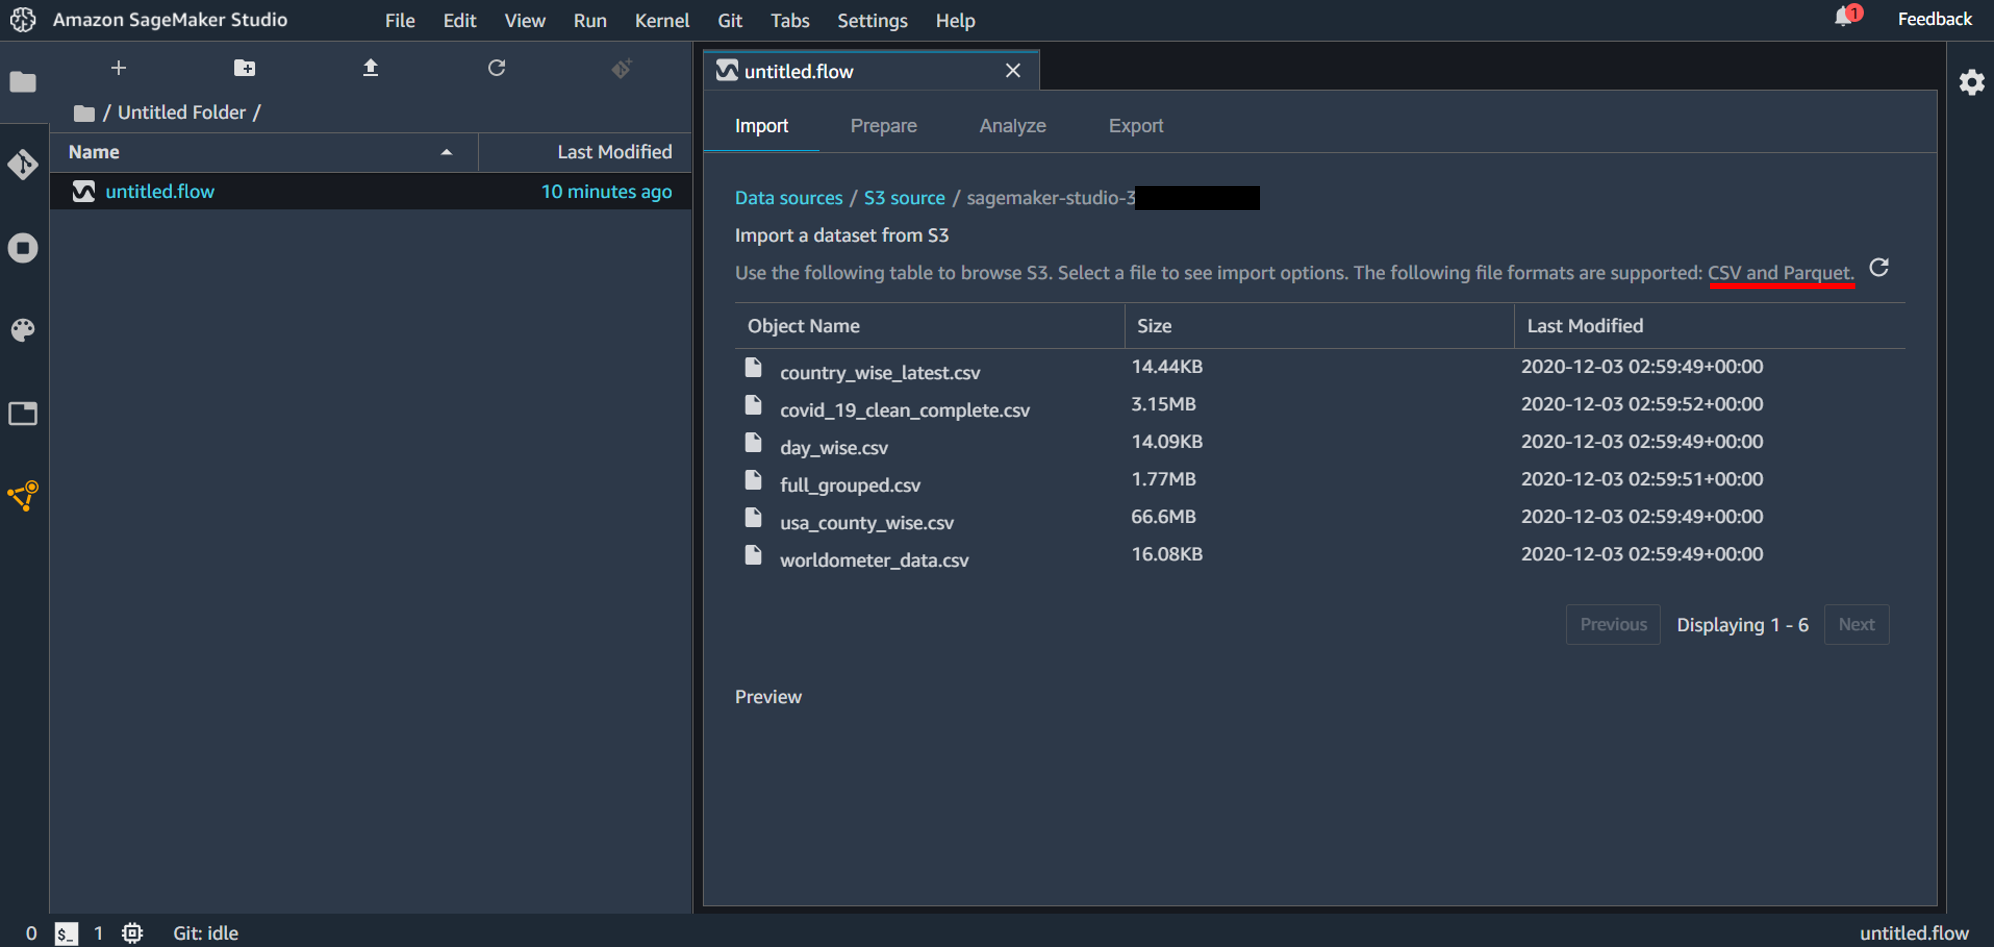Viewport: 1994px width, 947px height.
Task: Open the Settings menu
Action: [872, 20]
